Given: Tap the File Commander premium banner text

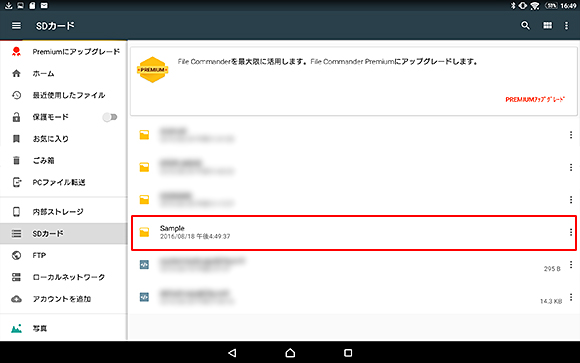Looking at the screenshot, I should click(x=327, y=62).
